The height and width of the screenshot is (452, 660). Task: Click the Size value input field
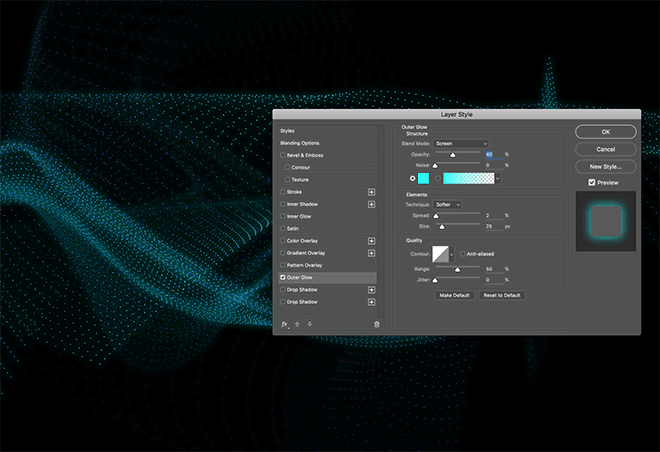tap(492, 227)
